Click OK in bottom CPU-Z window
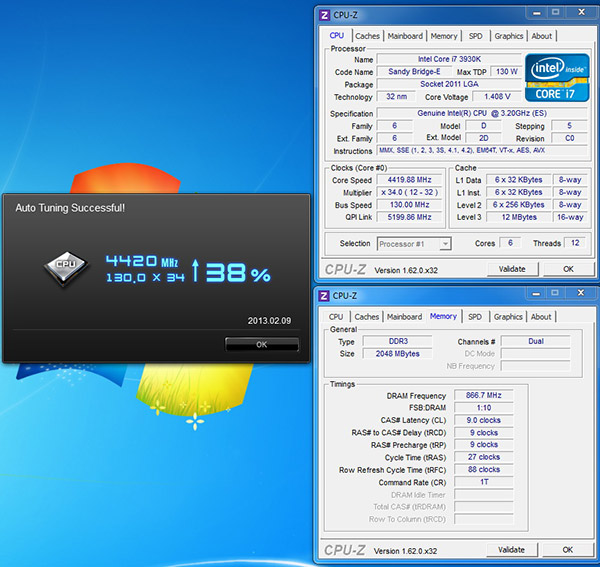600x567 pixels. 567,550
